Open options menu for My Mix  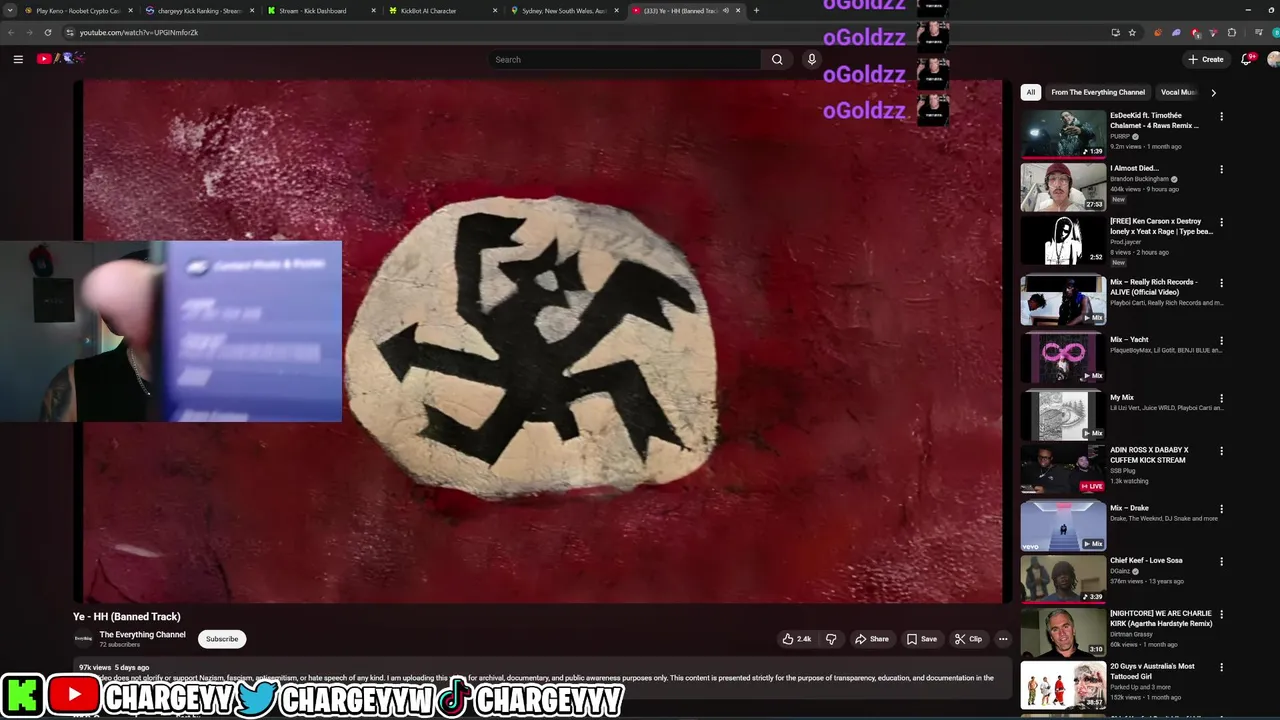point(1221,398)
